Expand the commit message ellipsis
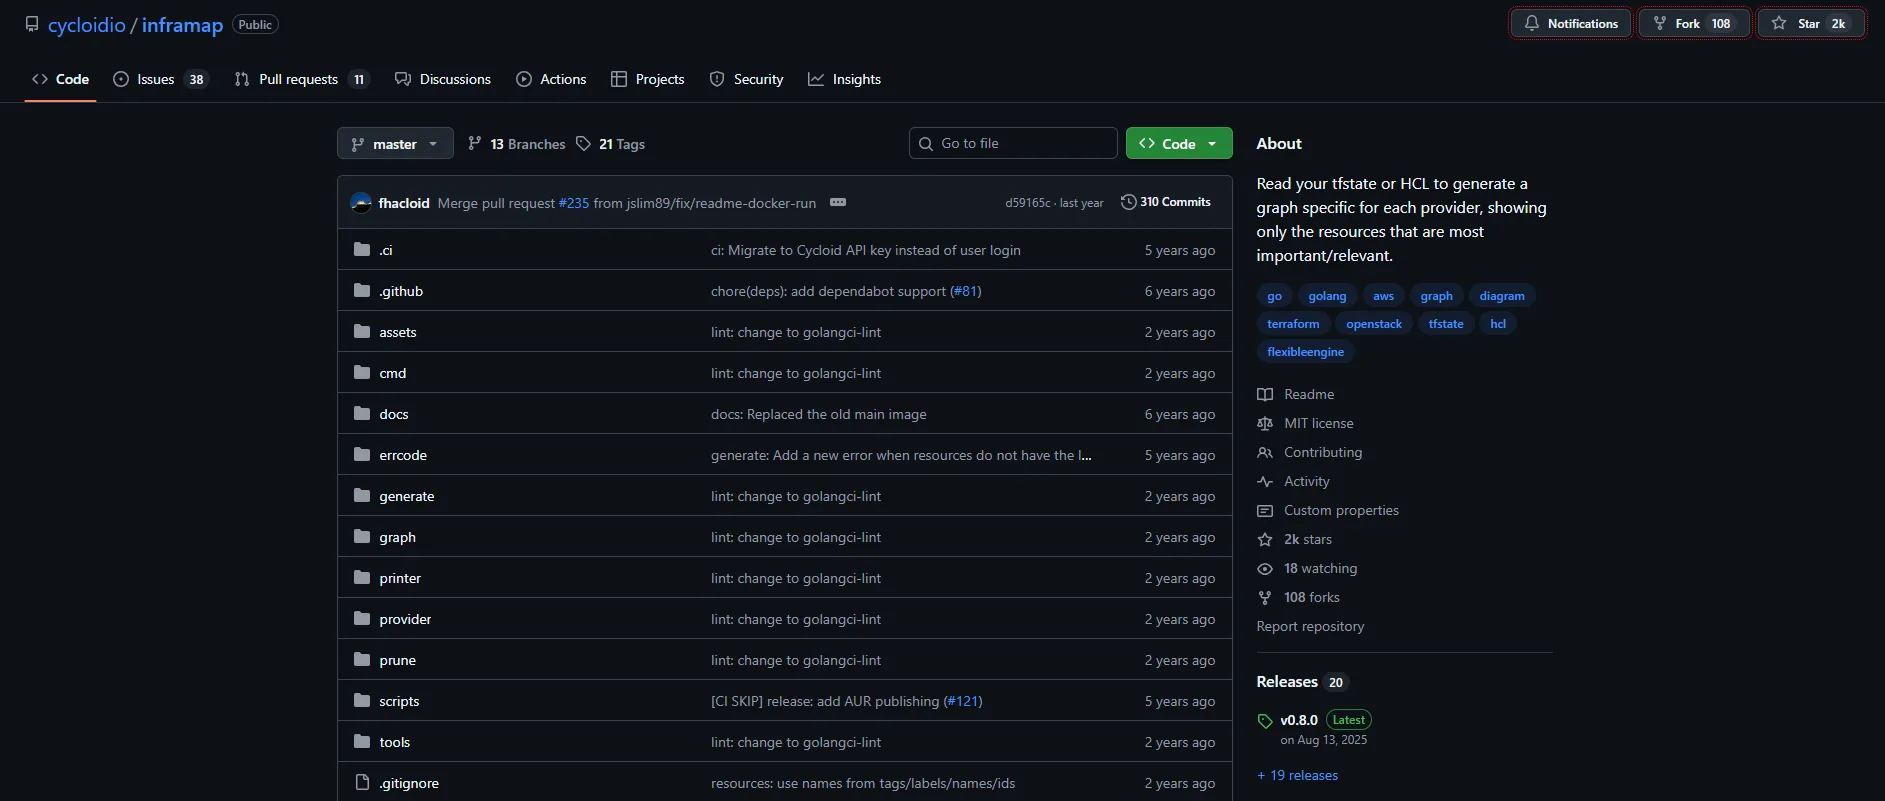This screenshot has width=1885, height=801. click(838, 202)
